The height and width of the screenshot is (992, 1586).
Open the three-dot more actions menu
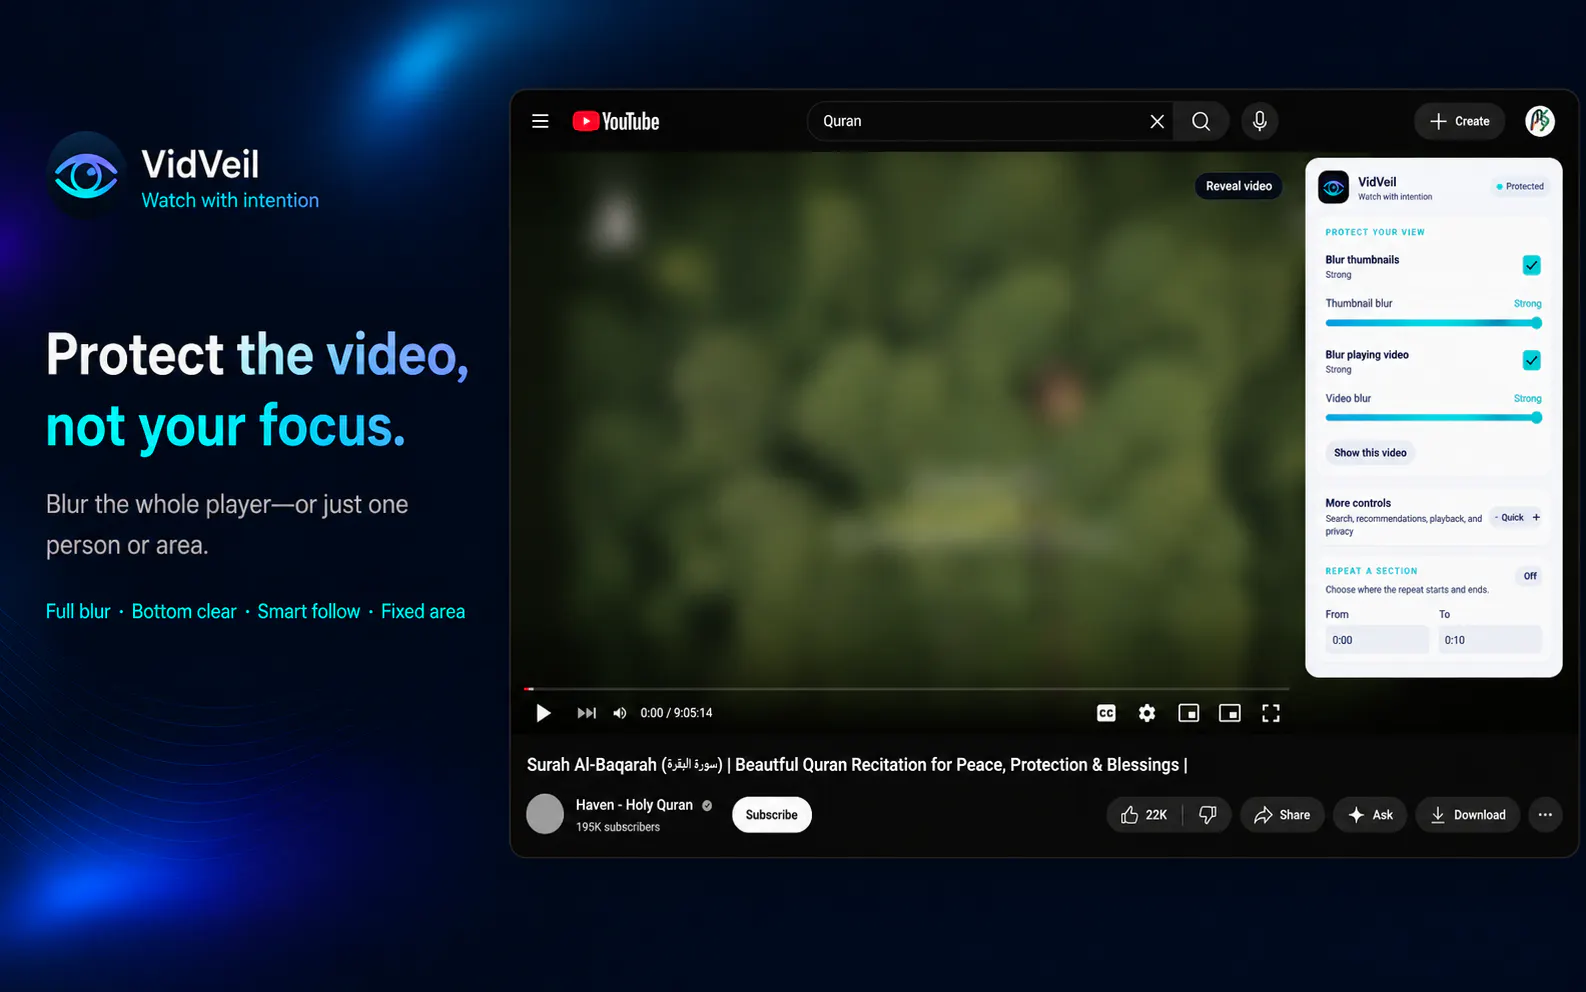(1545, 815)
